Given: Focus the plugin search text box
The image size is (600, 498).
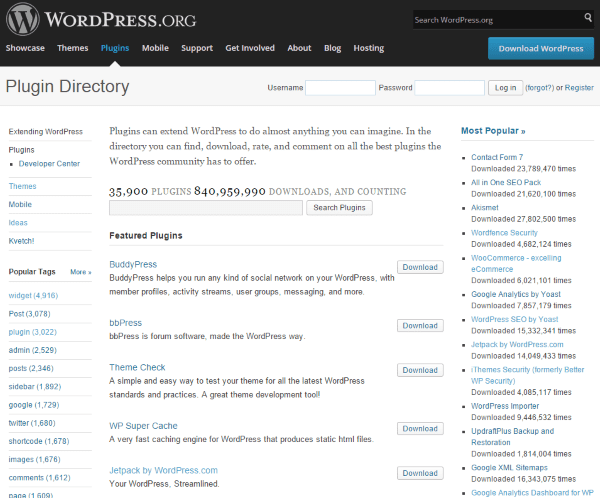Looking at the screenshot, I should pos(206,208).
